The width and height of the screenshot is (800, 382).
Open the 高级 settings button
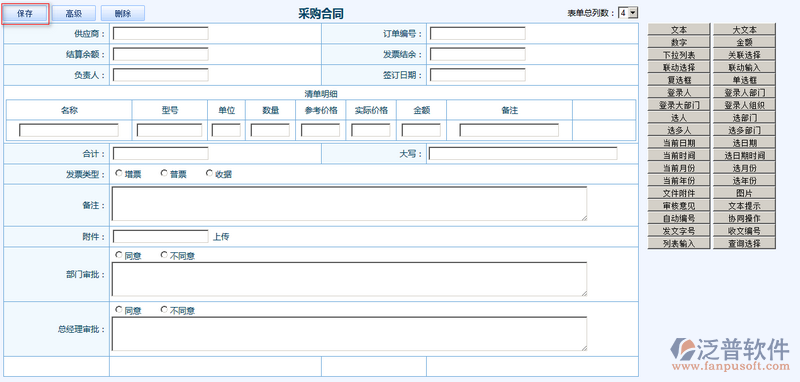coord(73,14)
